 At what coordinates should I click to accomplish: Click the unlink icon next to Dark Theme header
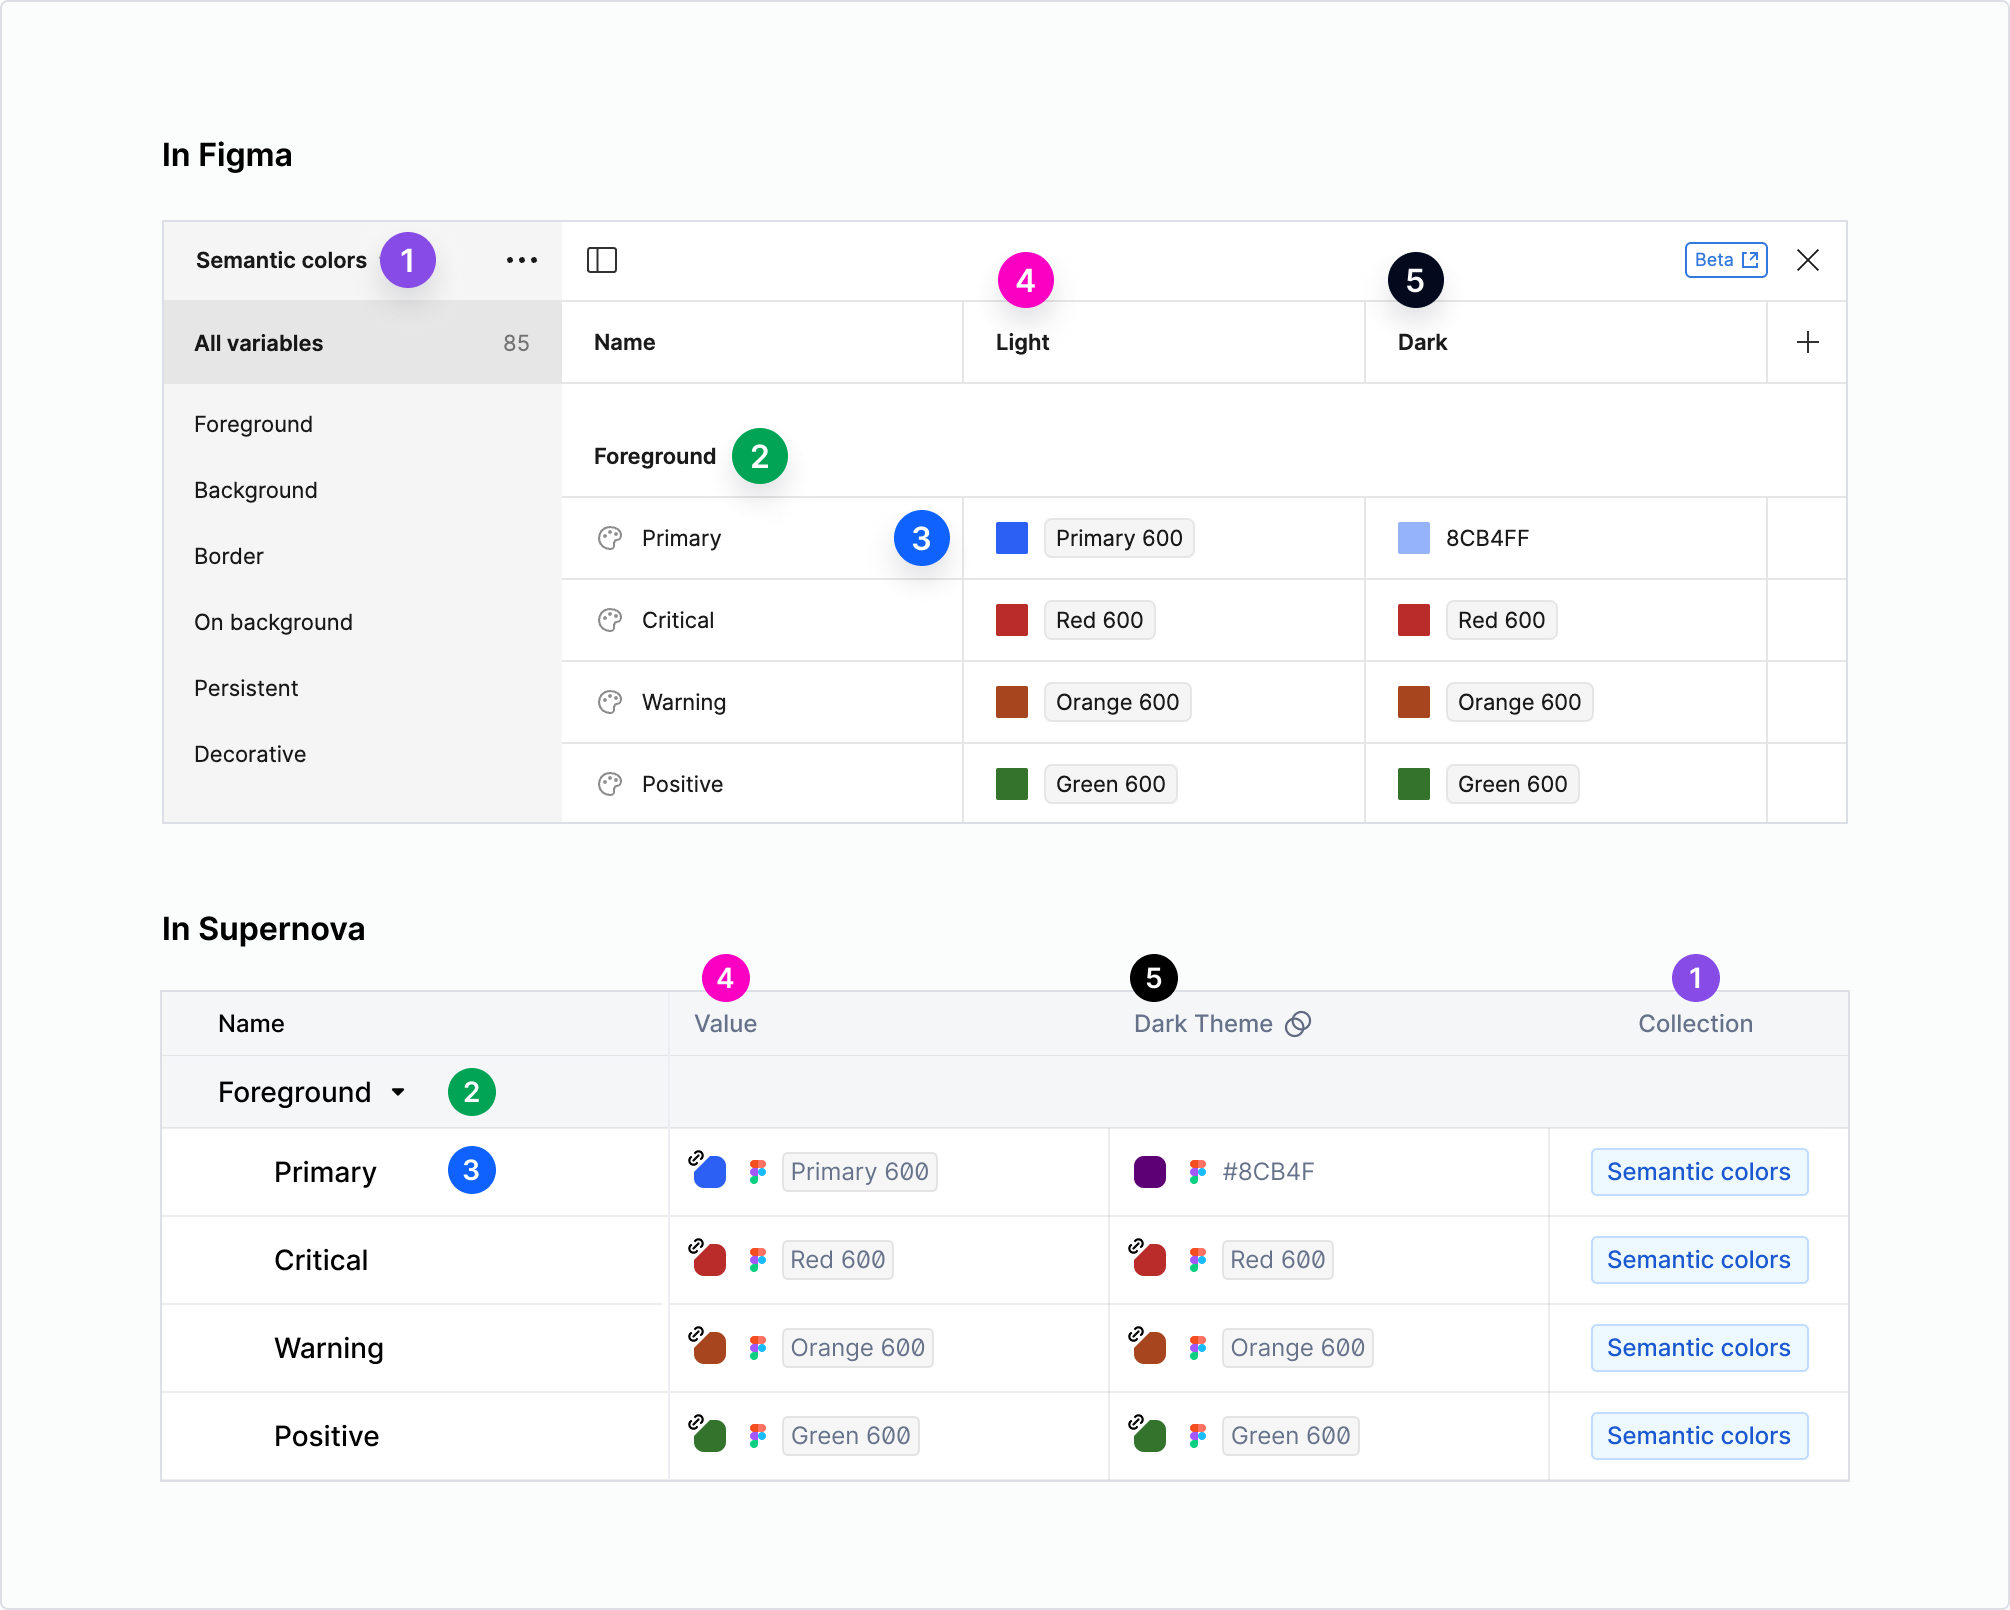(1299, 1023)
